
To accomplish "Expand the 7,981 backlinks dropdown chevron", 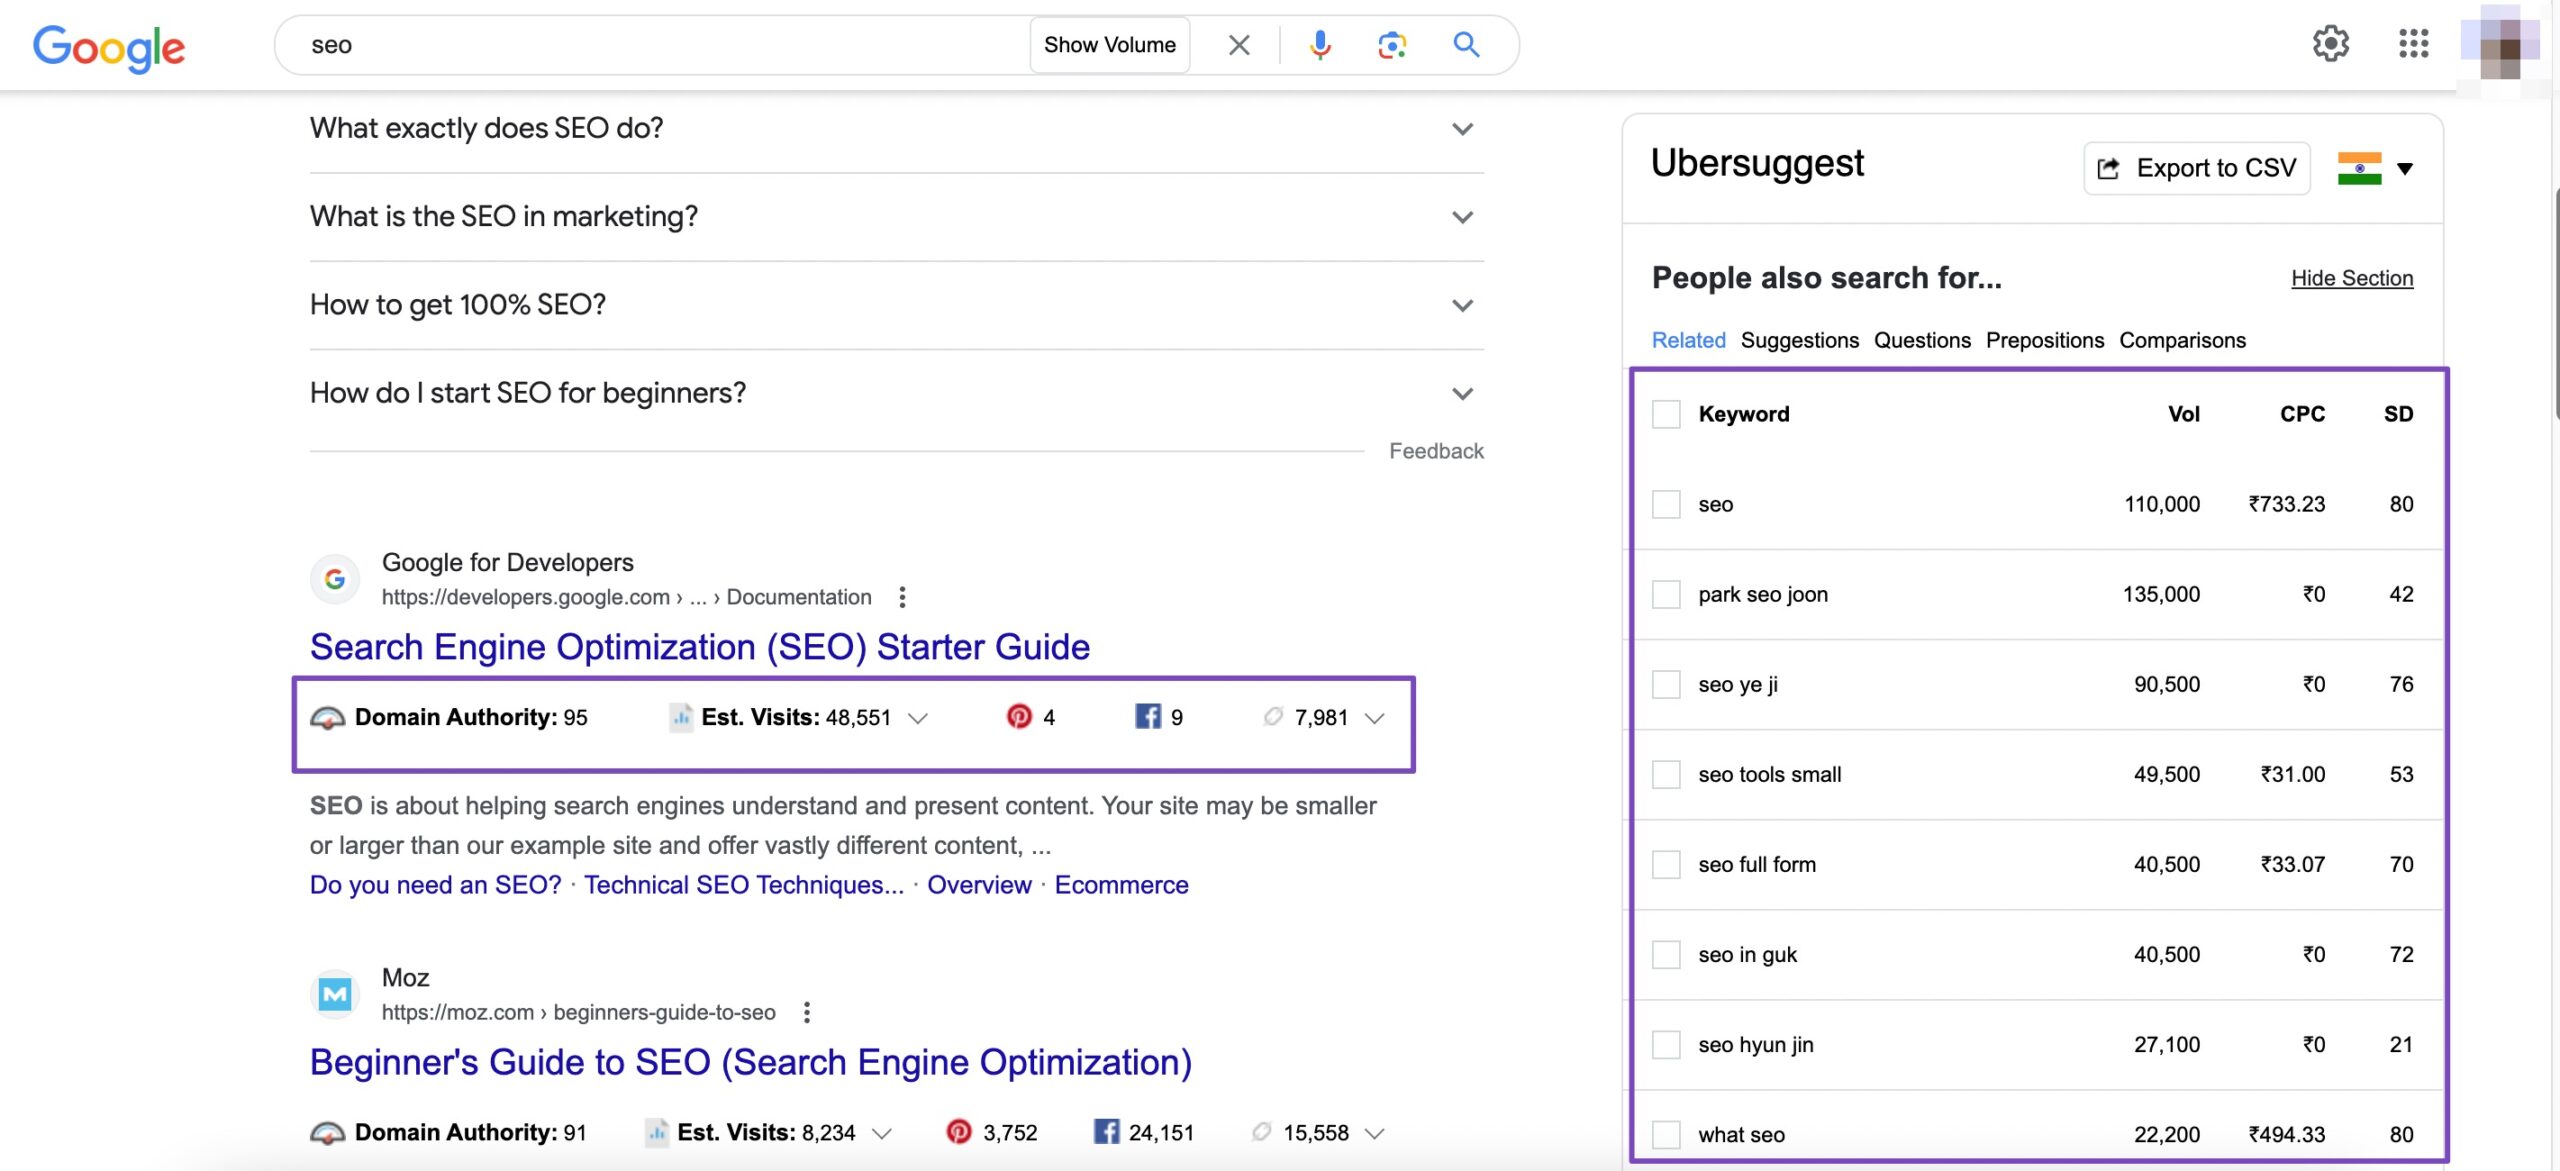I will click(x=1374, y=718).
